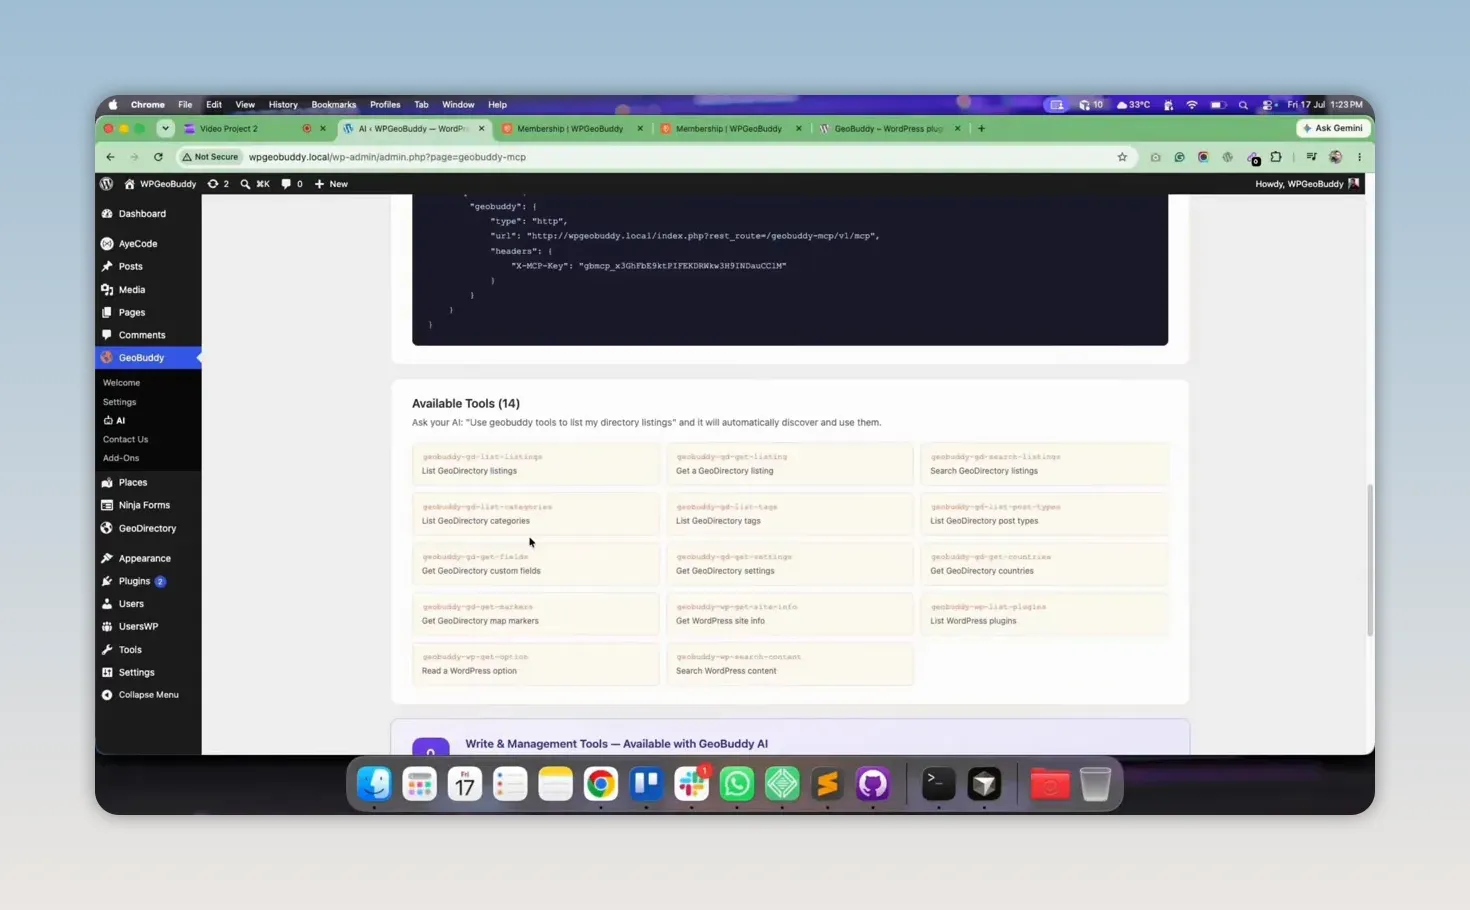Image resolution: width=1470 pixels, height=910 pixels.
Task: Reload the current page
Action: pos(158,157)
